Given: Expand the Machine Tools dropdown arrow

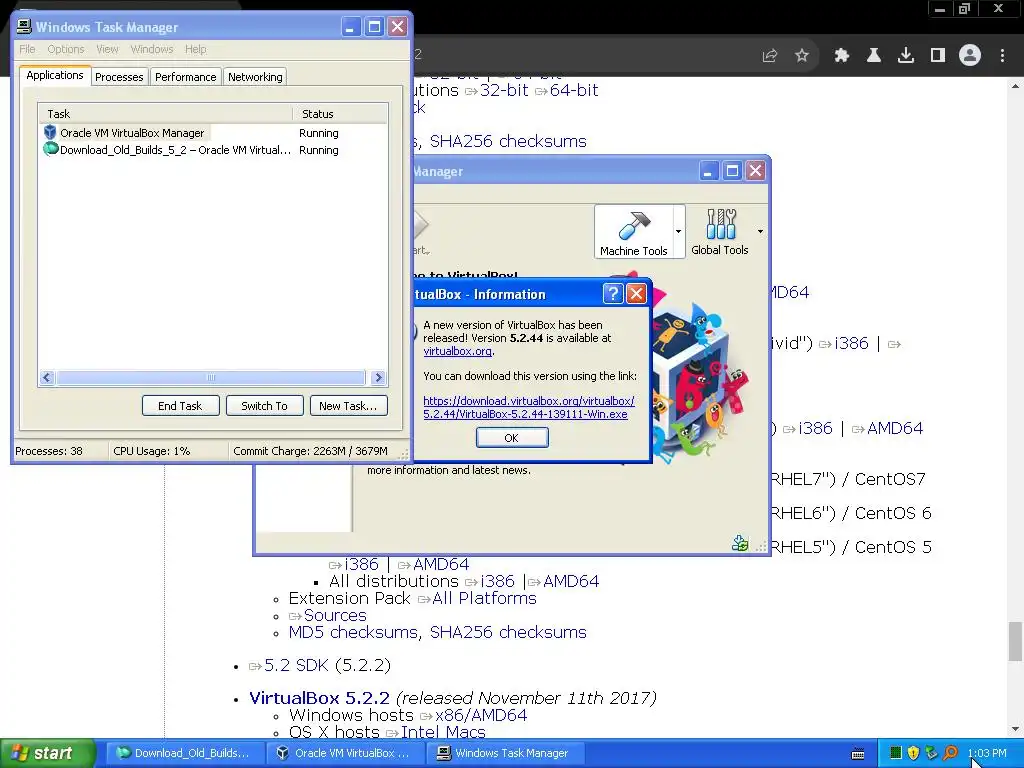Looking at the screenshot, I should click(x=679, y=232).
